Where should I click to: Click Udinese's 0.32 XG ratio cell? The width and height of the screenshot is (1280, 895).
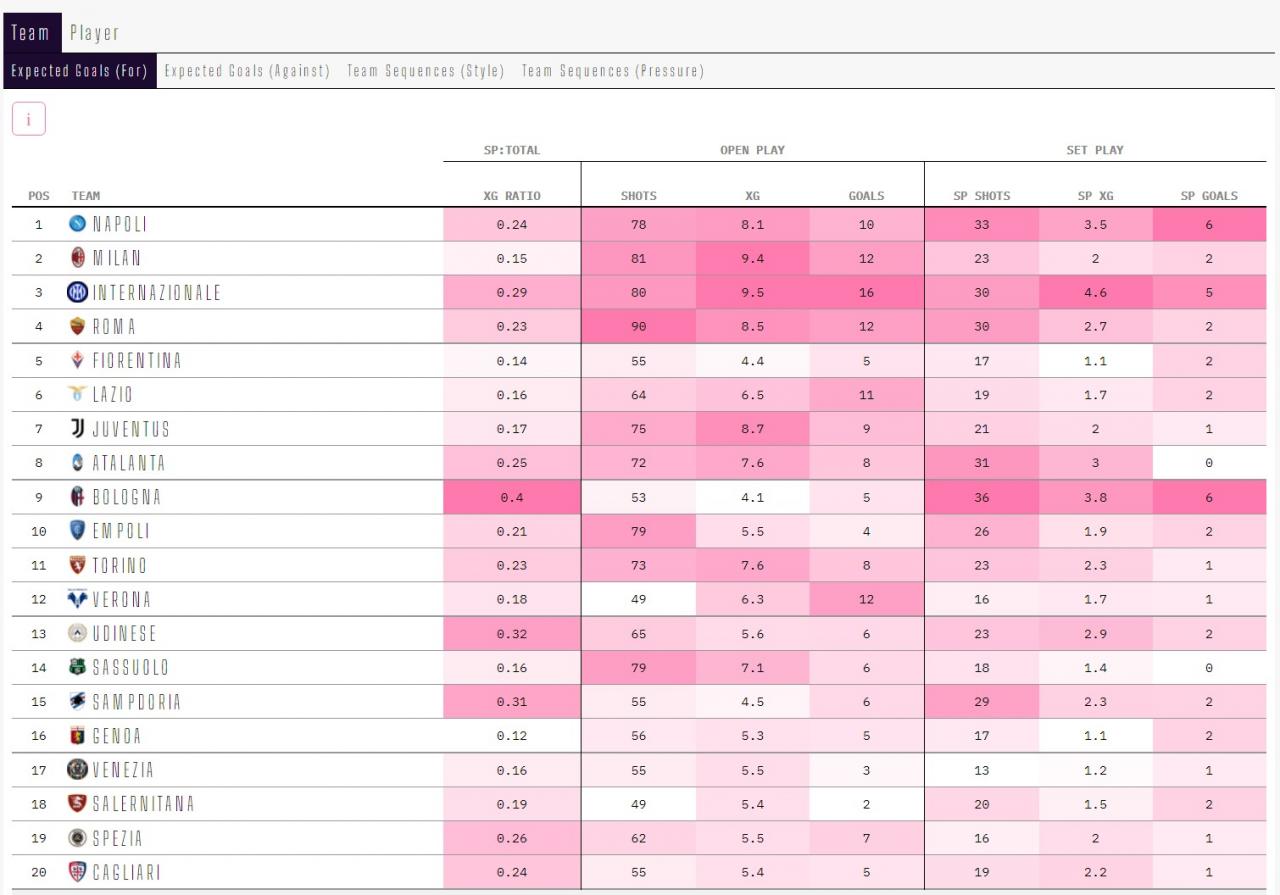click(x=512, y=633)
